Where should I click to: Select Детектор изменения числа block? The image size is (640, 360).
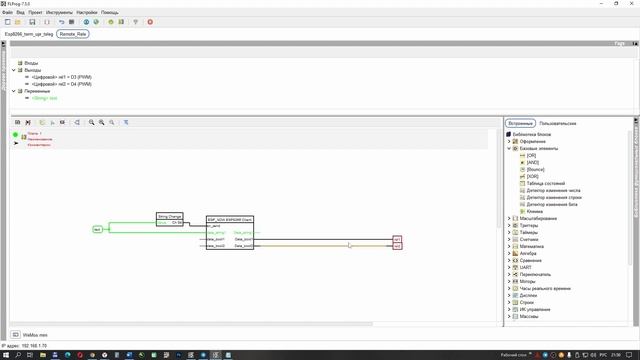[x=553, y=191]
